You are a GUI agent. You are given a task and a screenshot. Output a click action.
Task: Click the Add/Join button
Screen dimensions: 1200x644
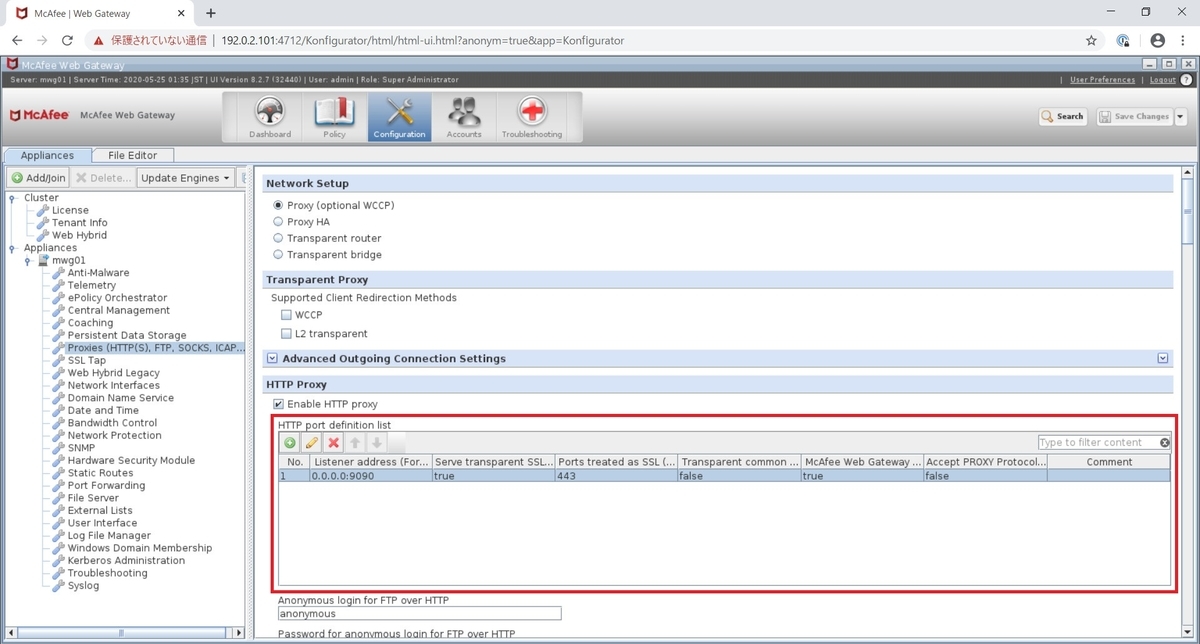click(x=39, y=178)
